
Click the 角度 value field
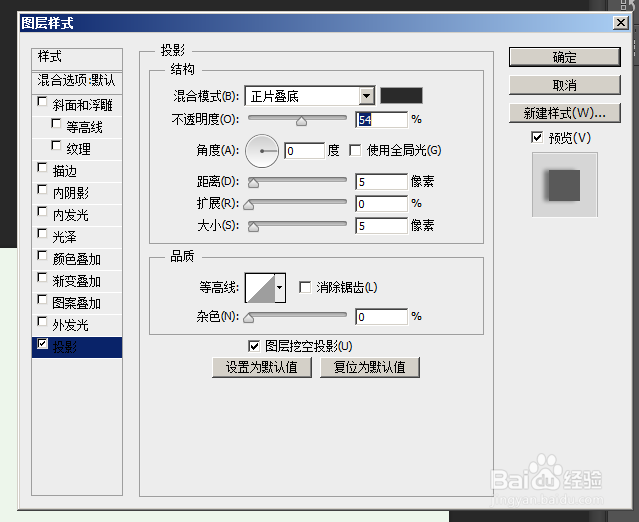click(304, 151)
